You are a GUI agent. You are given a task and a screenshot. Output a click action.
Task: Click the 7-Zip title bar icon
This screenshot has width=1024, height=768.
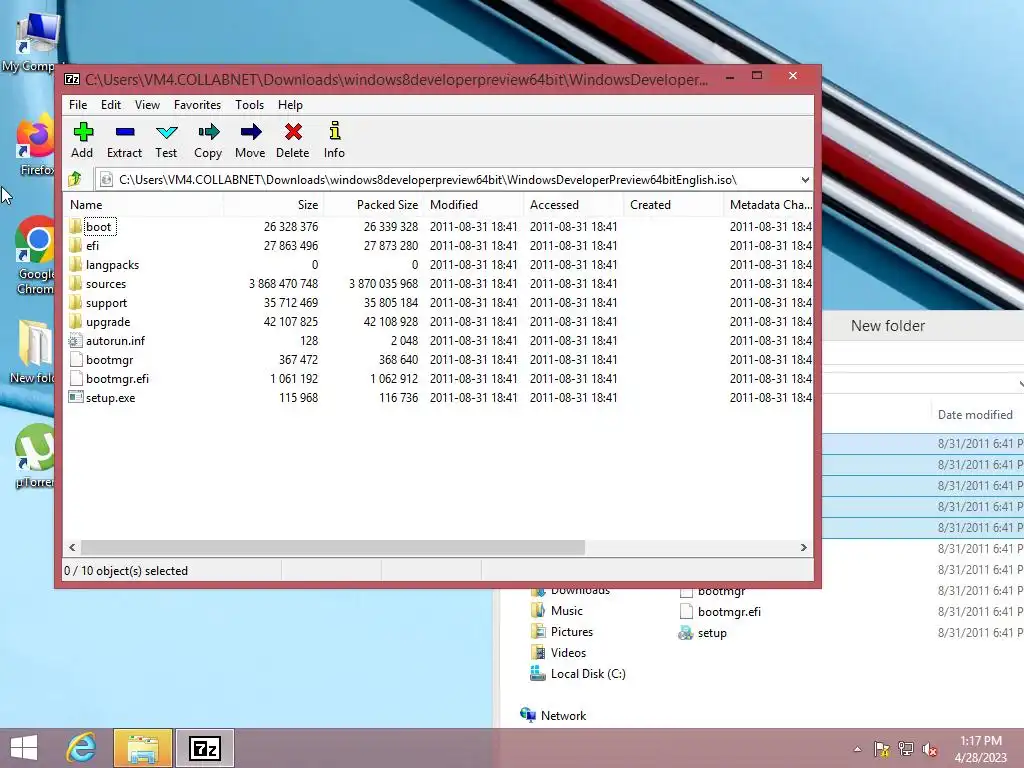[72, 80]
